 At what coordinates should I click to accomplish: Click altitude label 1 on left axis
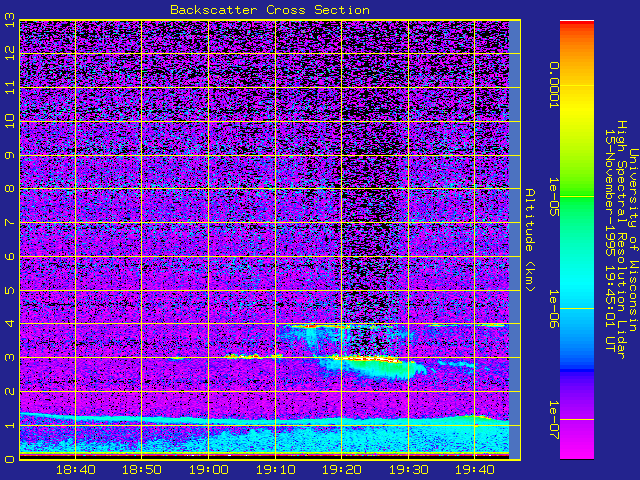(x=10, y=425)
